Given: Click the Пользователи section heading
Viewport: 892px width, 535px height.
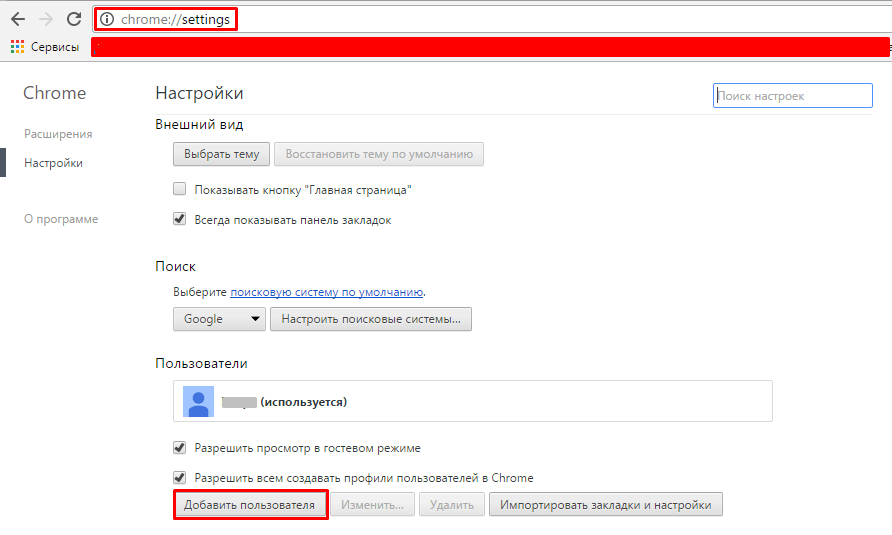Looking at the screenshot, I should click(x=201, y=363).
